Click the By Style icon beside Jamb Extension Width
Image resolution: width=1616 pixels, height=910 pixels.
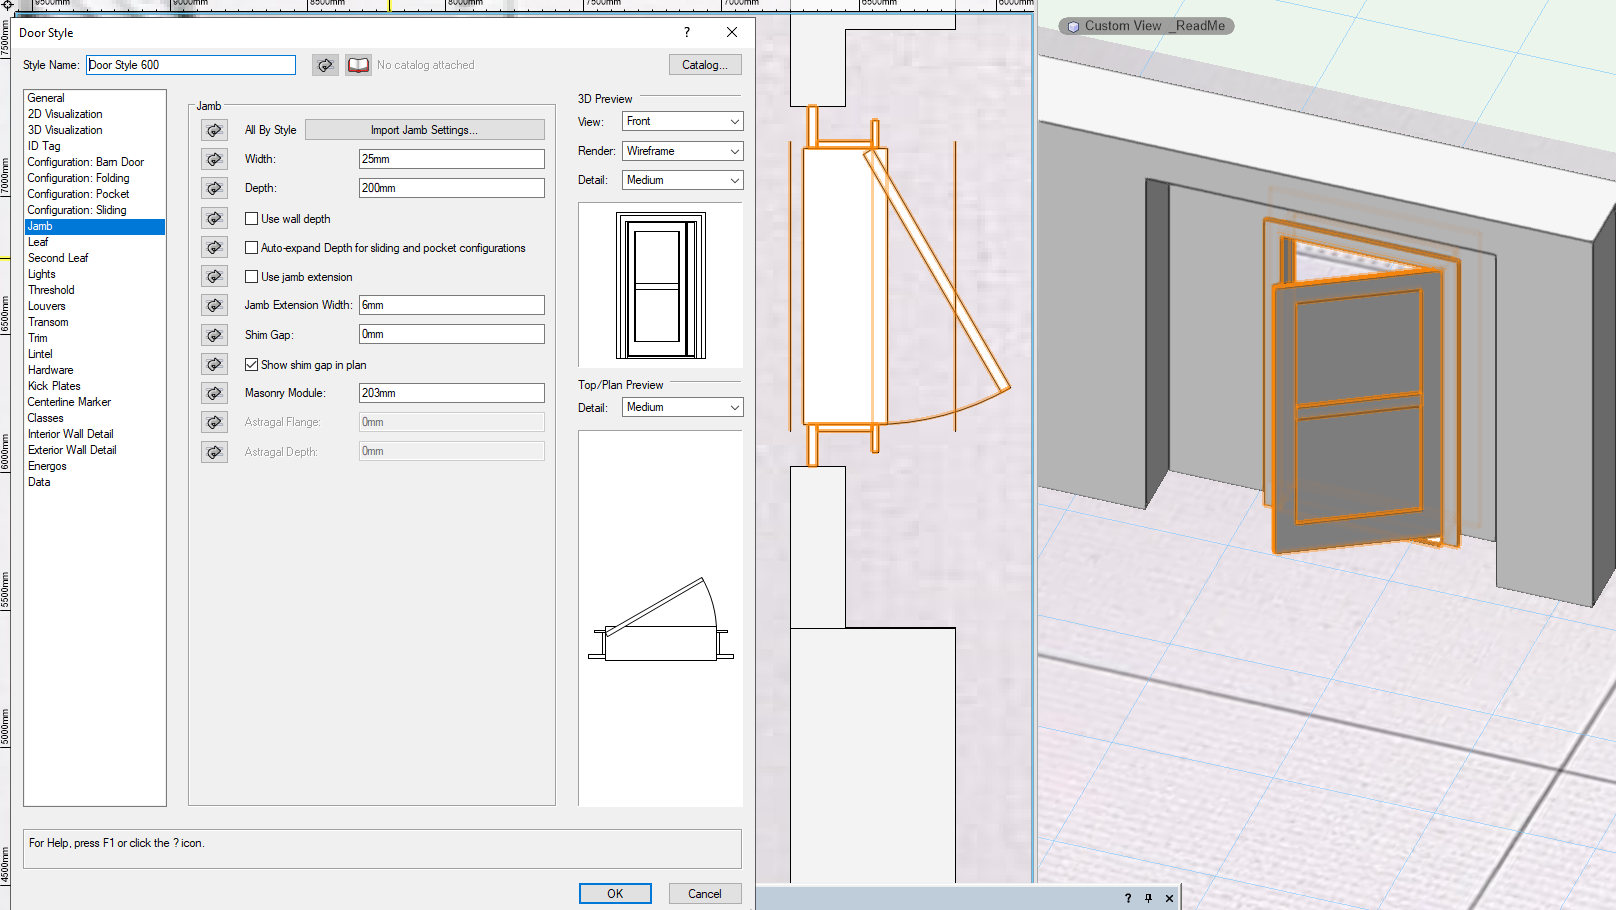click(214, 305)
